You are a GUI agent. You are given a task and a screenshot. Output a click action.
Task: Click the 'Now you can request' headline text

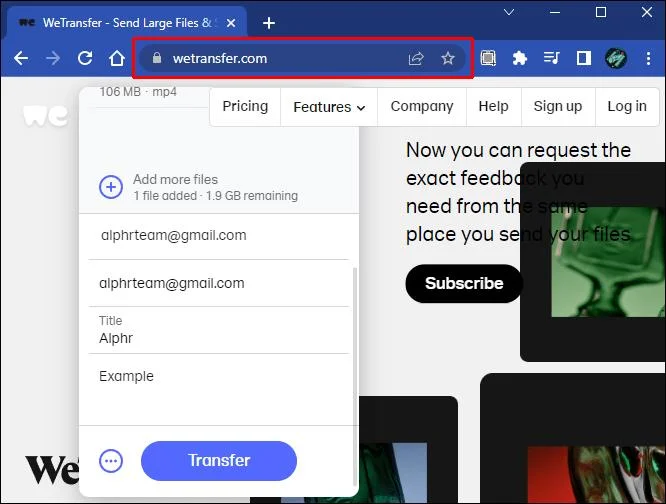click(x=518, y=192)
